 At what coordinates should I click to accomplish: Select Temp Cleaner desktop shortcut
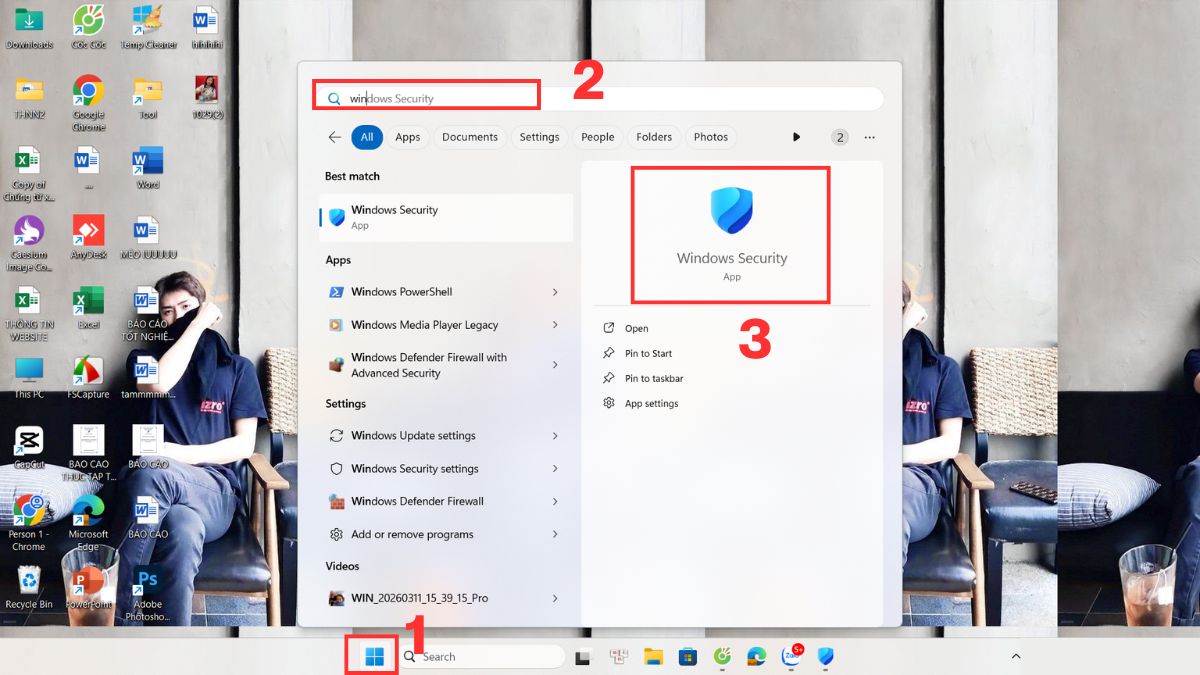coord(148,27)
